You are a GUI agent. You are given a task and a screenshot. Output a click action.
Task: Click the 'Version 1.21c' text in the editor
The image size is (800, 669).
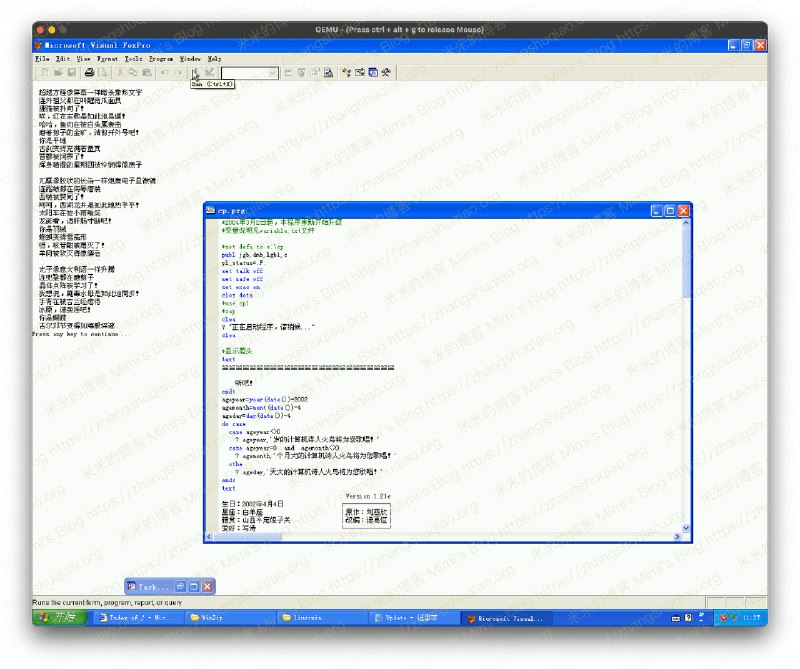(368, 496)
